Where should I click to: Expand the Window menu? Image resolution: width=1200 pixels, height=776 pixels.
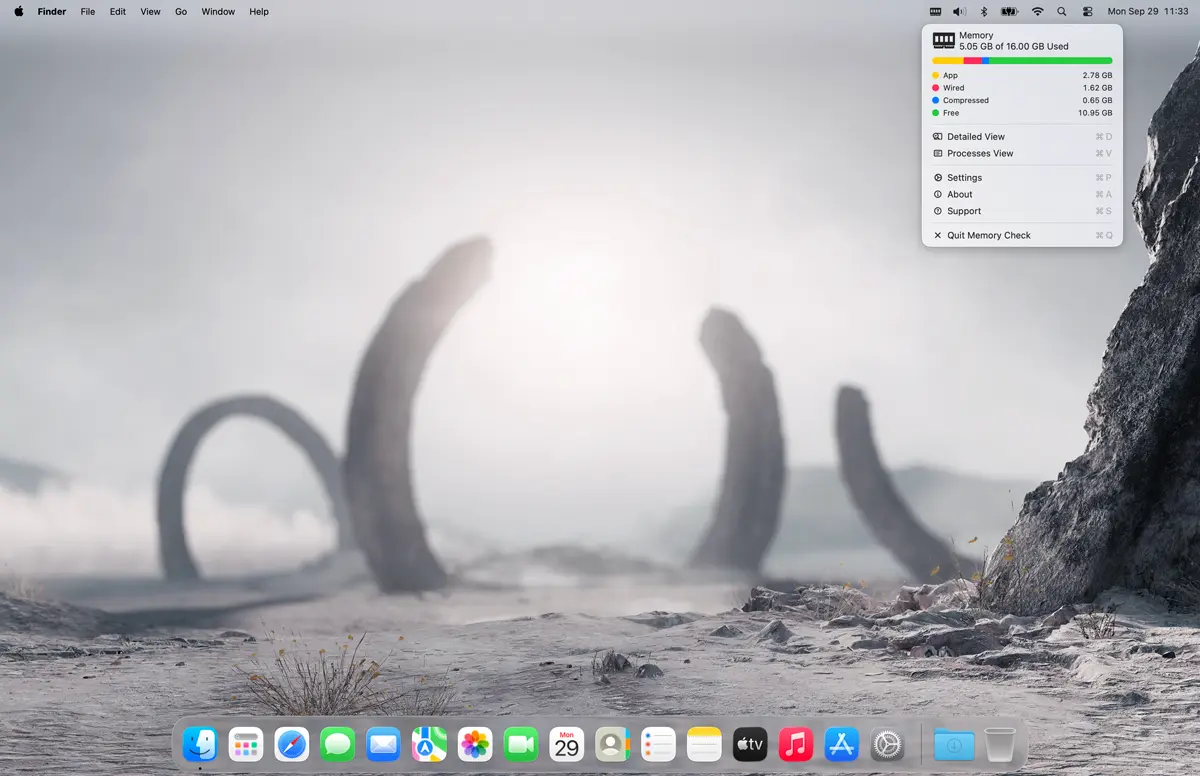tap(218, 12)
